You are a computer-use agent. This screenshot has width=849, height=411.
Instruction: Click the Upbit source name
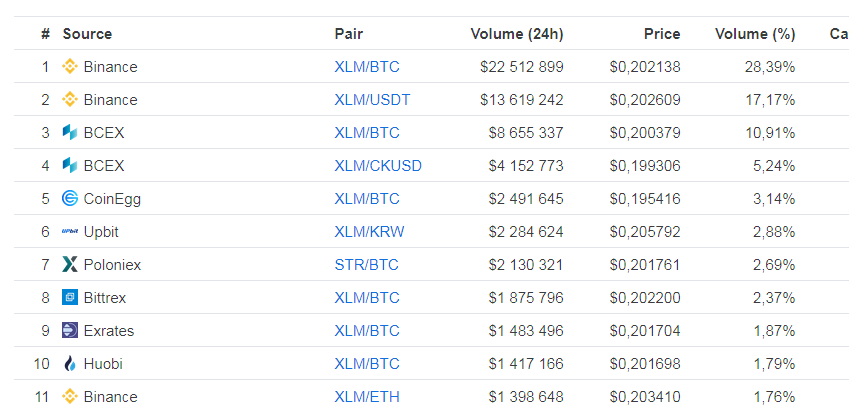pyautogui.click(x=101, y=232)
